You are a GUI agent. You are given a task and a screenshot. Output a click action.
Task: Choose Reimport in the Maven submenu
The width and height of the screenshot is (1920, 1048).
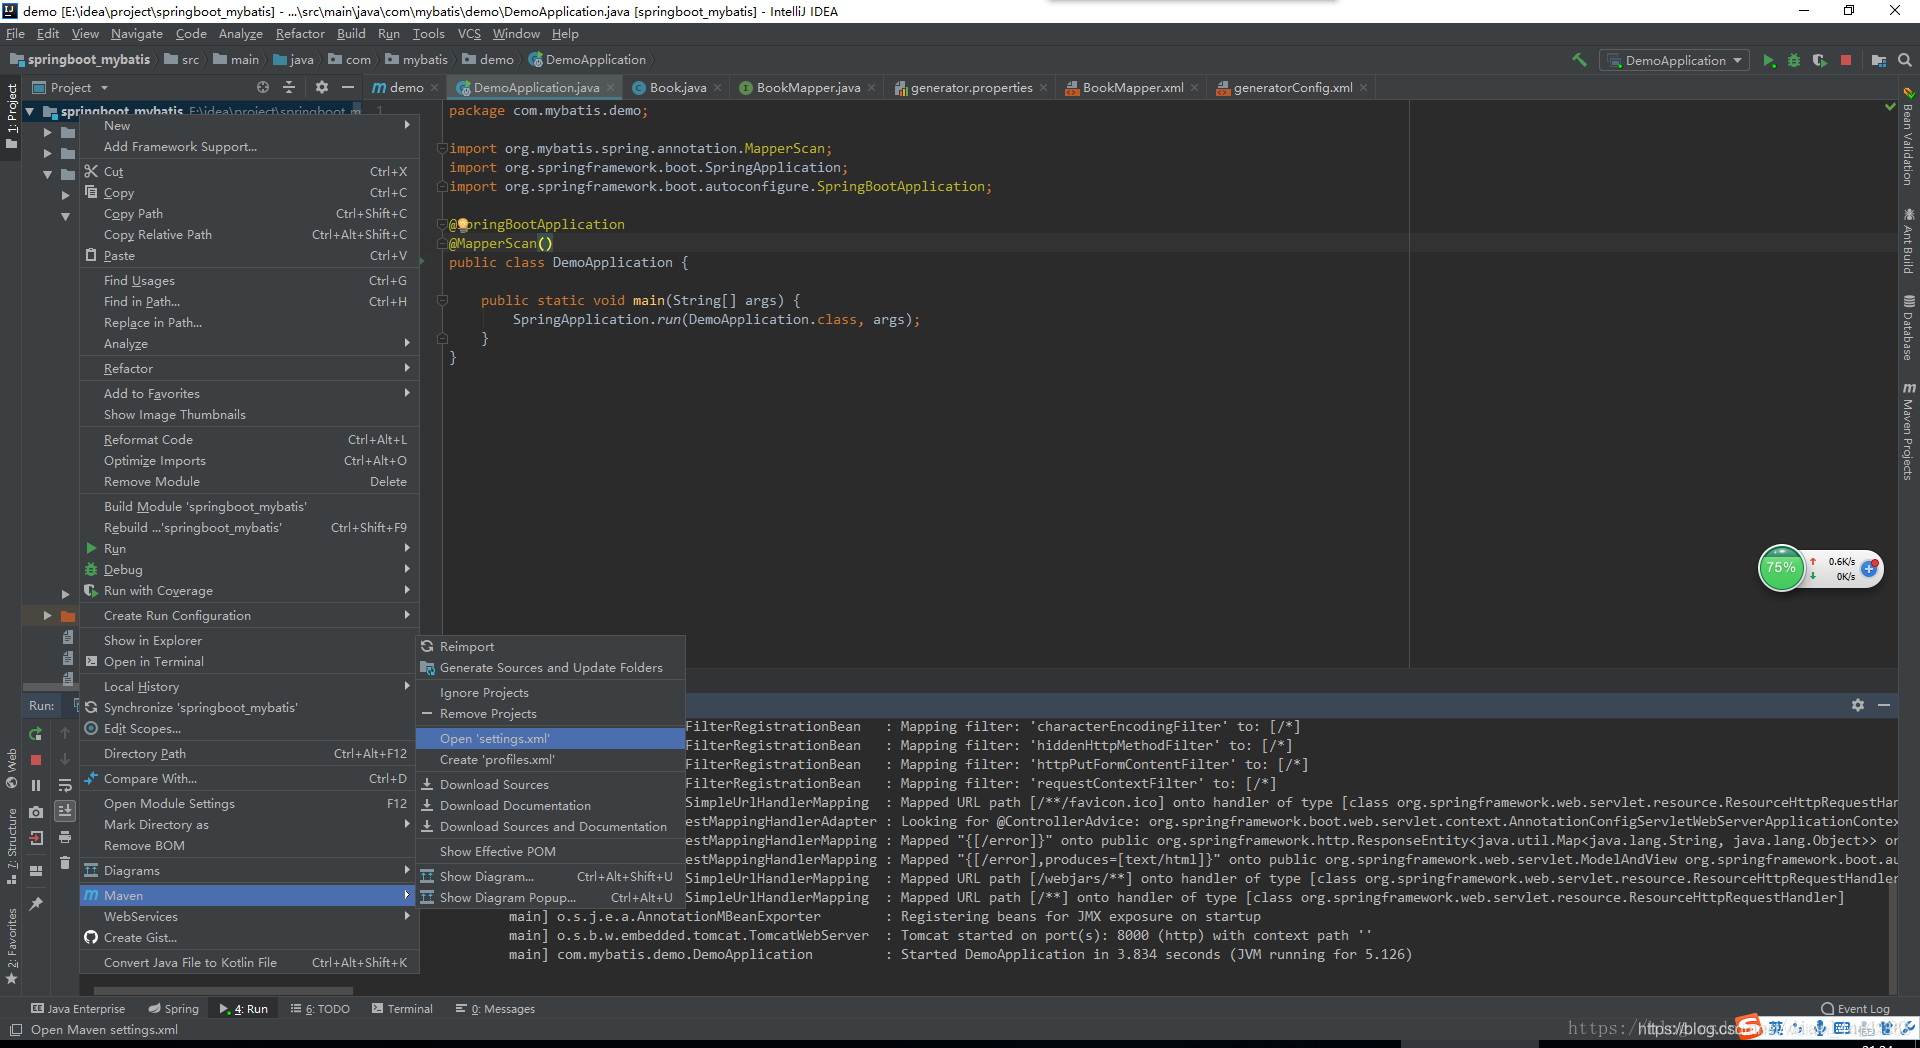(551, 647)
